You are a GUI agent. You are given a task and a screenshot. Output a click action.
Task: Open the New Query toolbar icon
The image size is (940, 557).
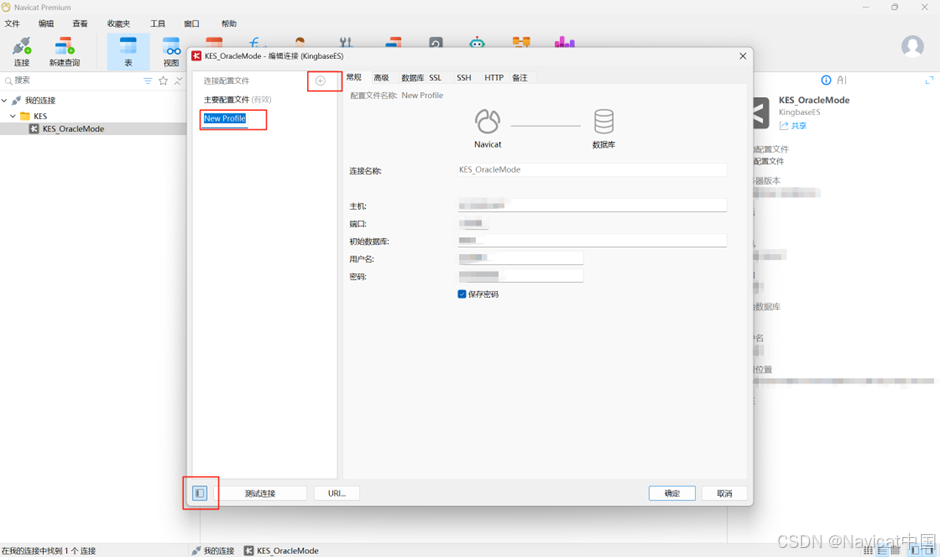pos(64,52)
